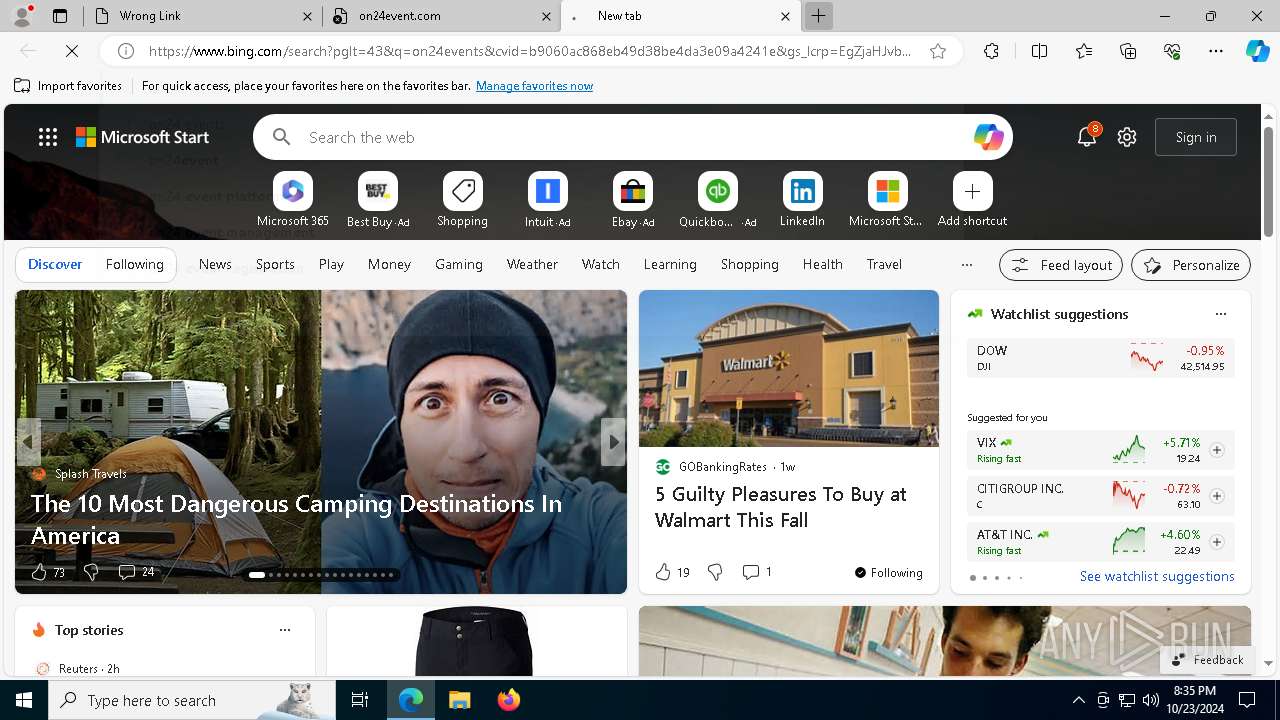Screen dimensions: 1280x720
Task: Select the News category
Action: (215, 264)
